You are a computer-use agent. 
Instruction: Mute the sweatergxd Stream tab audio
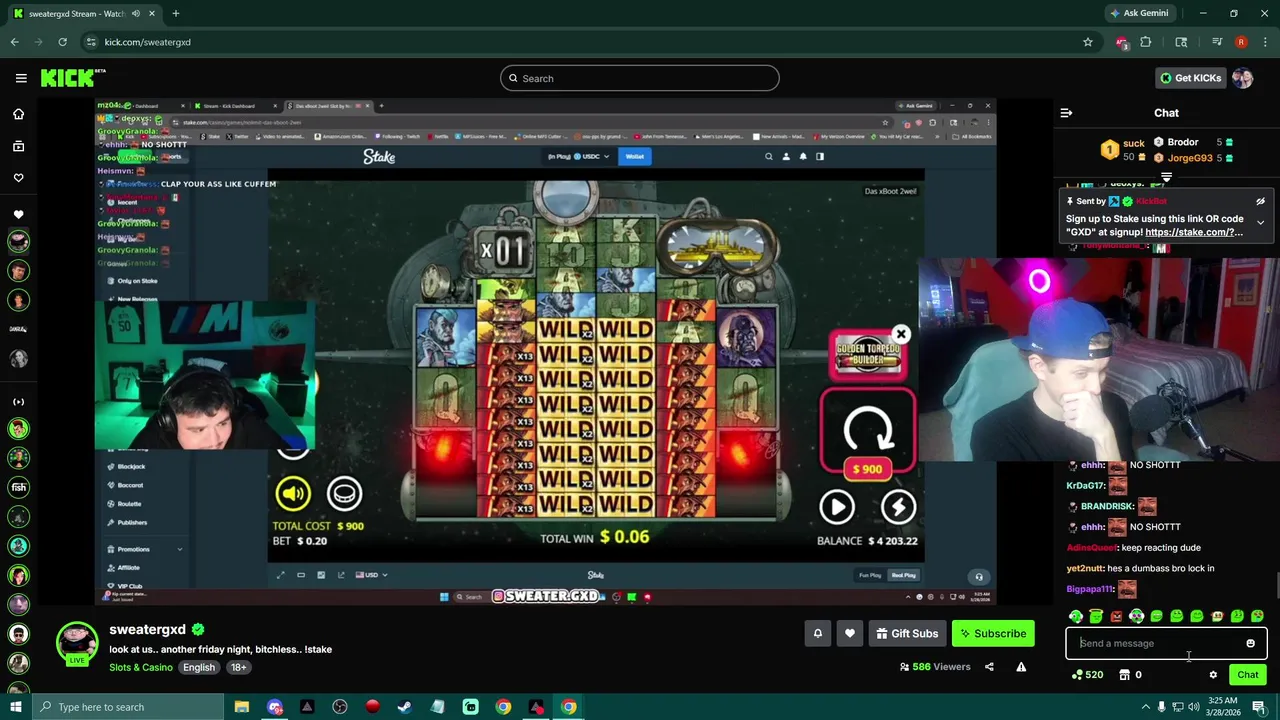point(135,14)
